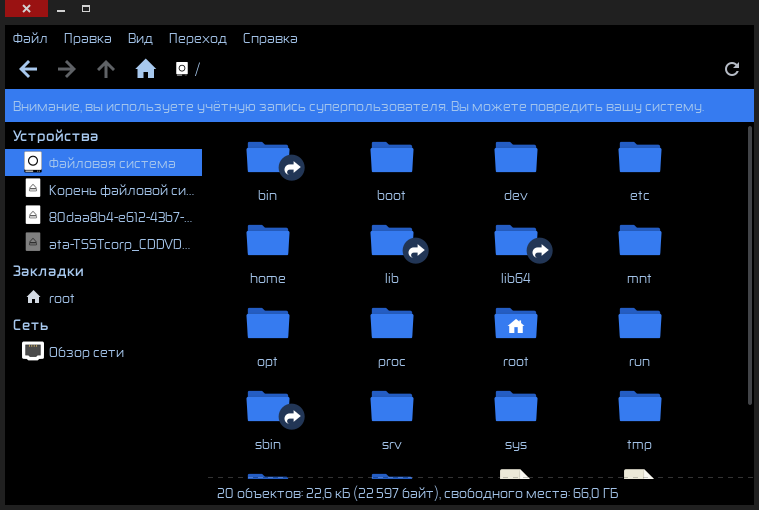Screen dimensions: 759x510
Task: Select the lib64 symlink folder
Action: point(516,240)
